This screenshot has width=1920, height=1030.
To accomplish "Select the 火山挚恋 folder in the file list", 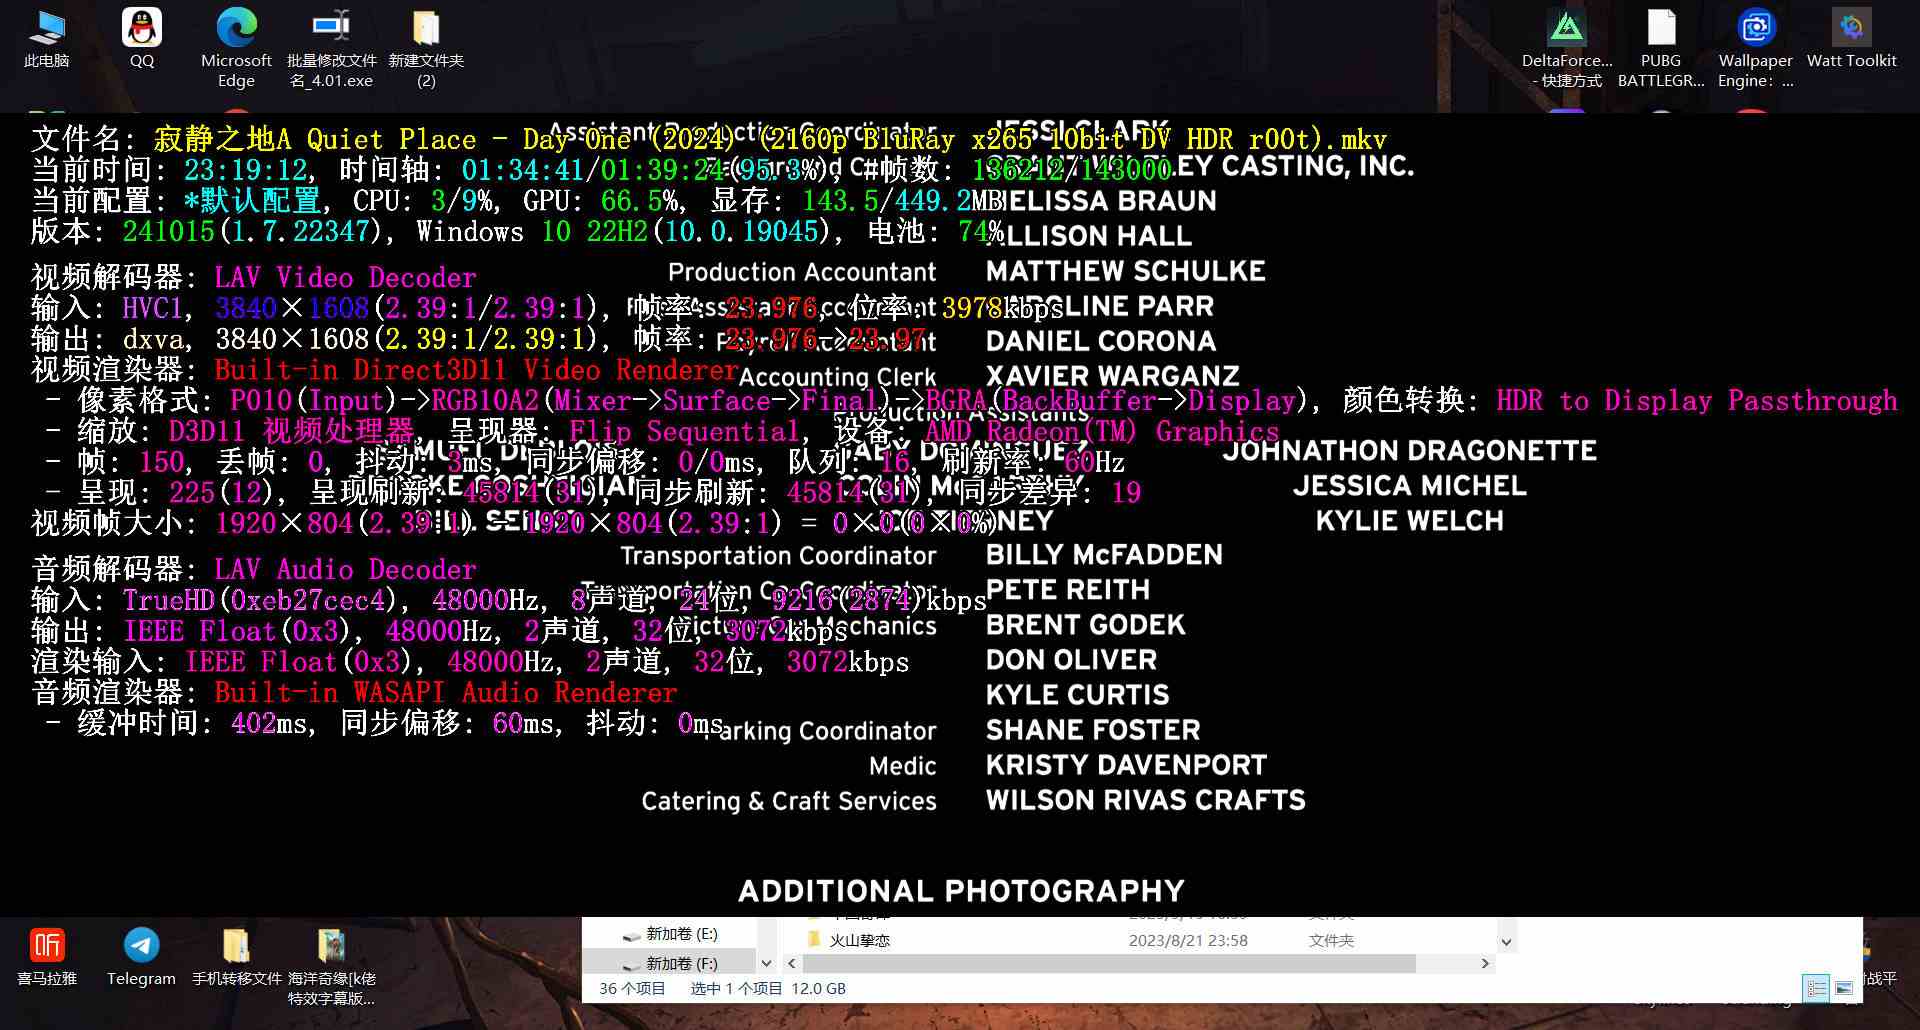I will click(x=859, y=941).
